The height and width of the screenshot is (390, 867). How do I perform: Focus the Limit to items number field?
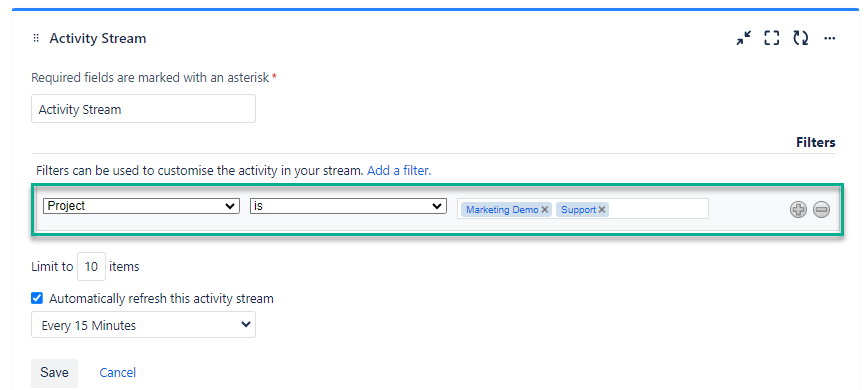tap(91, 267)
